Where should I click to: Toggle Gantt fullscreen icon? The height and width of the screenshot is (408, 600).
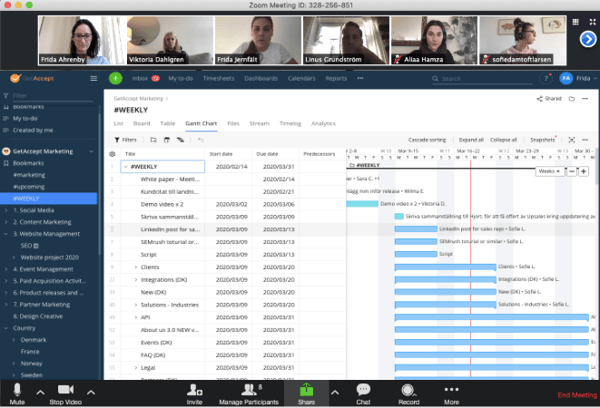[571, 140]
